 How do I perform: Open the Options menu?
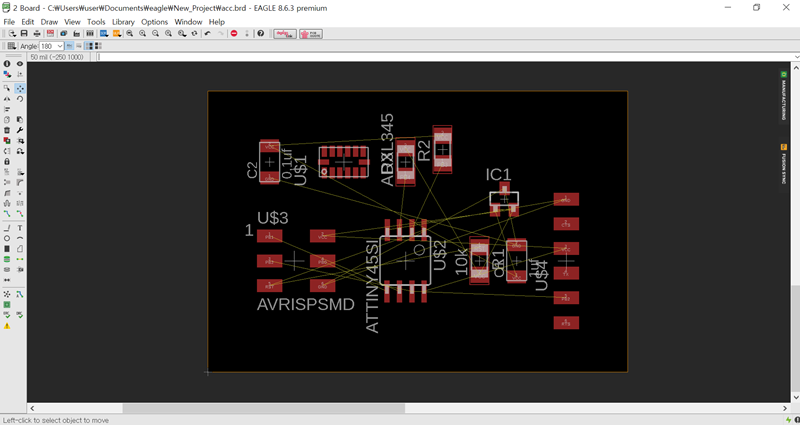point(155,22)
